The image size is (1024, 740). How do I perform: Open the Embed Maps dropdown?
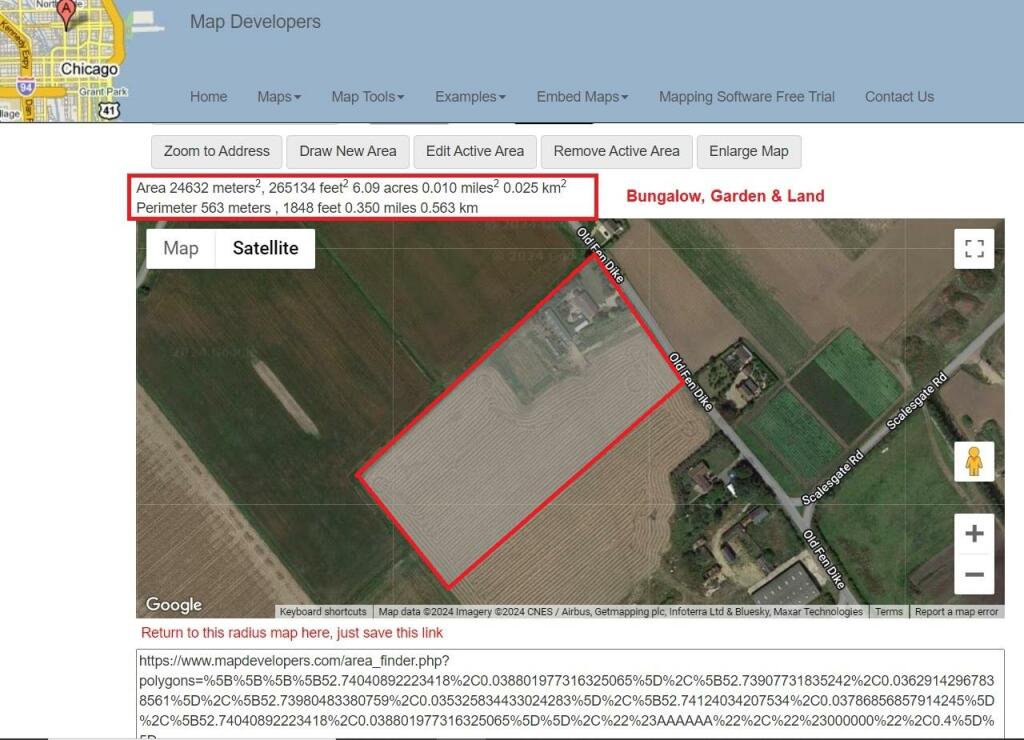point(582,97)
